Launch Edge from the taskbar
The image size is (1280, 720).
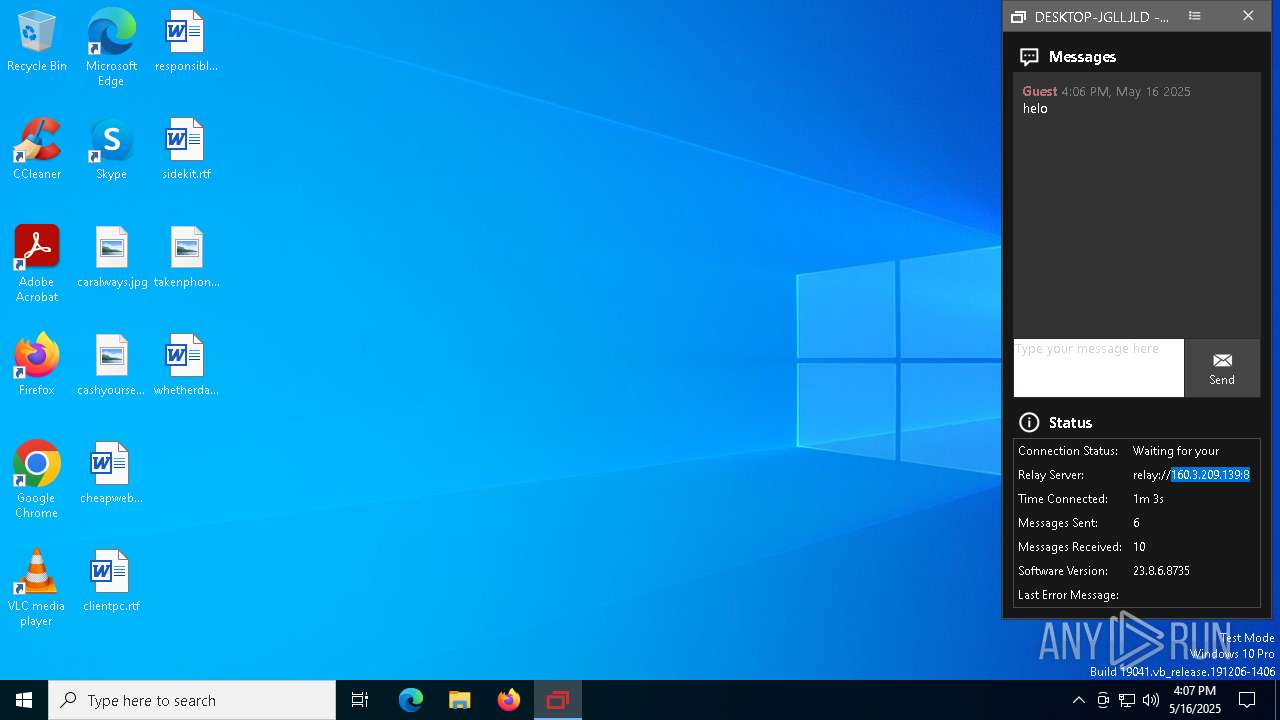pos(411,700)
